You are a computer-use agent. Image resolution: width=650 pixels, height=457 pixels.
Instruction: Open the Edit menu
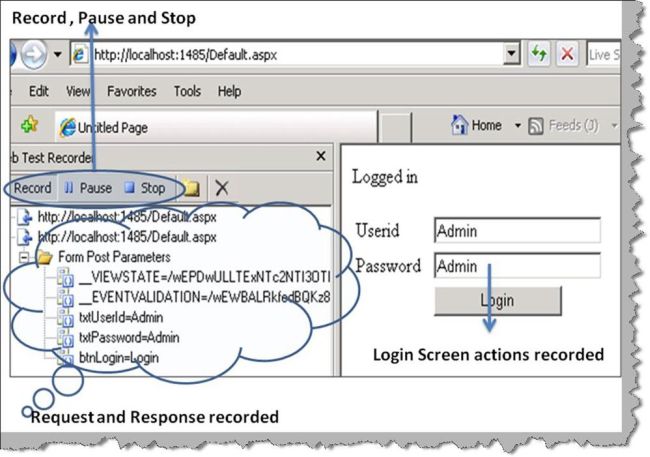pyautogui.click(x=39, y=91)
